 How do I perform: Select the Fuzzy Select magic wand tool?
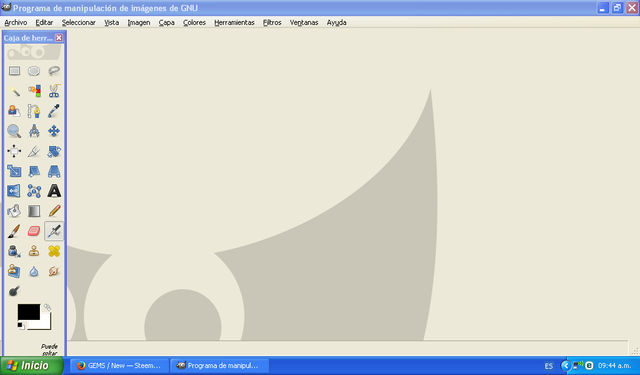[x=14, y=91]
